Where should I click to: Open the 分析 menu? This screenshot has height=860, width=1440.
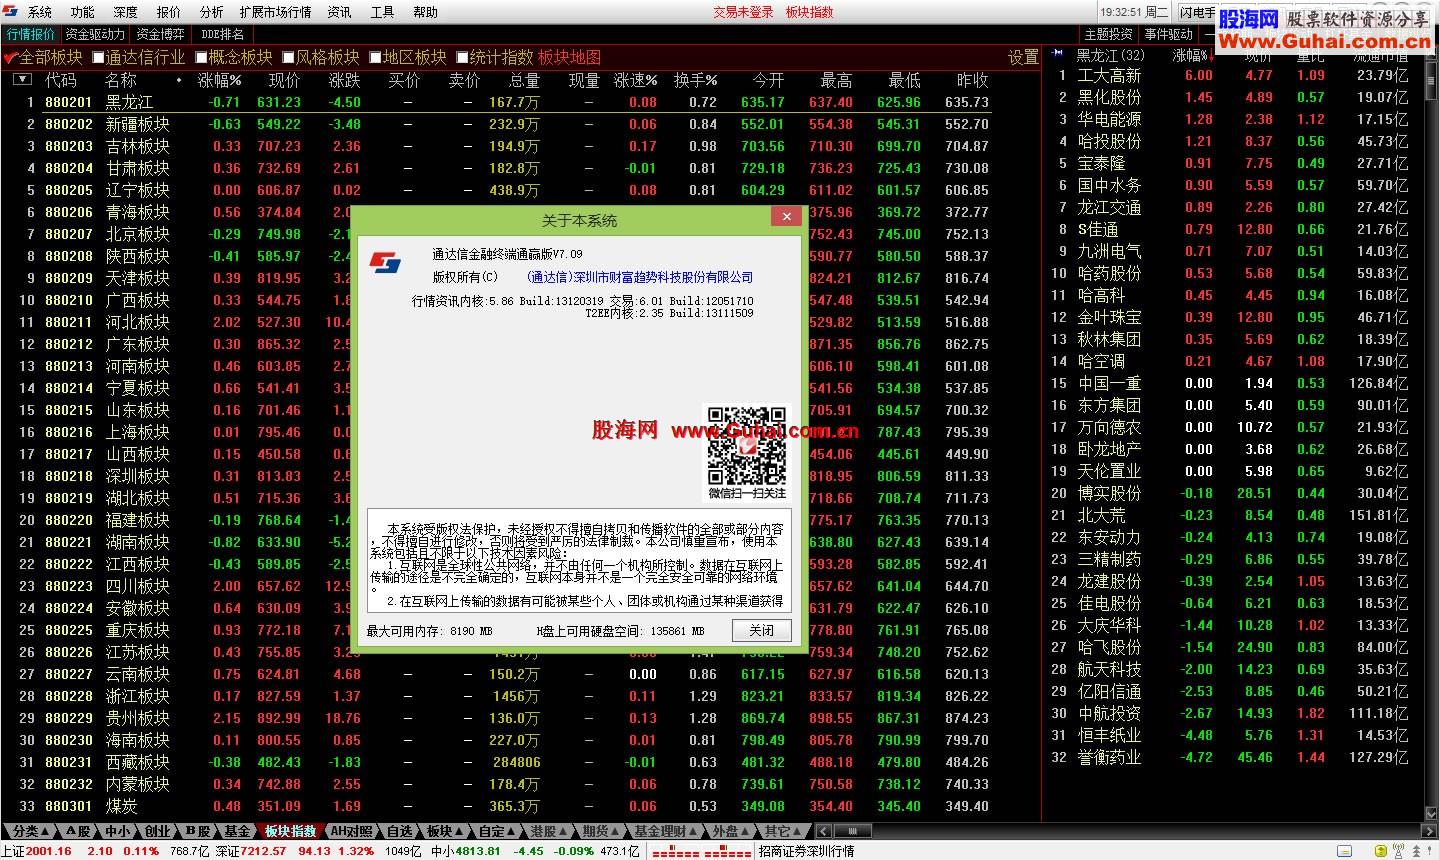(x=212, y=12)
